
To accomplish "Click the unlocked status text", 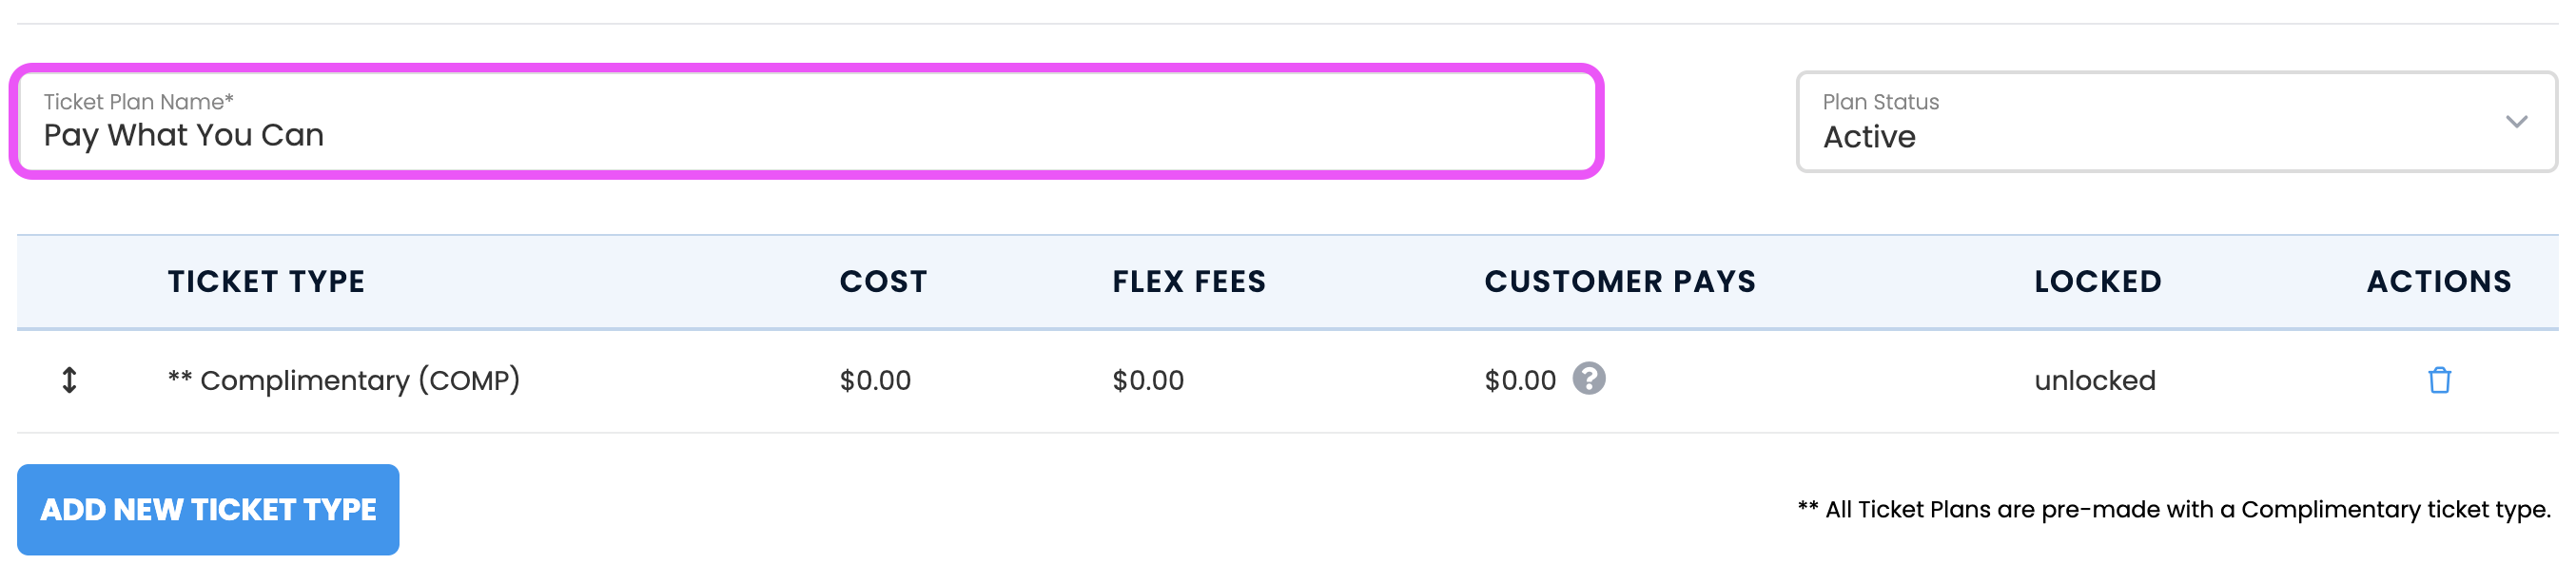I will (2094, 381).
